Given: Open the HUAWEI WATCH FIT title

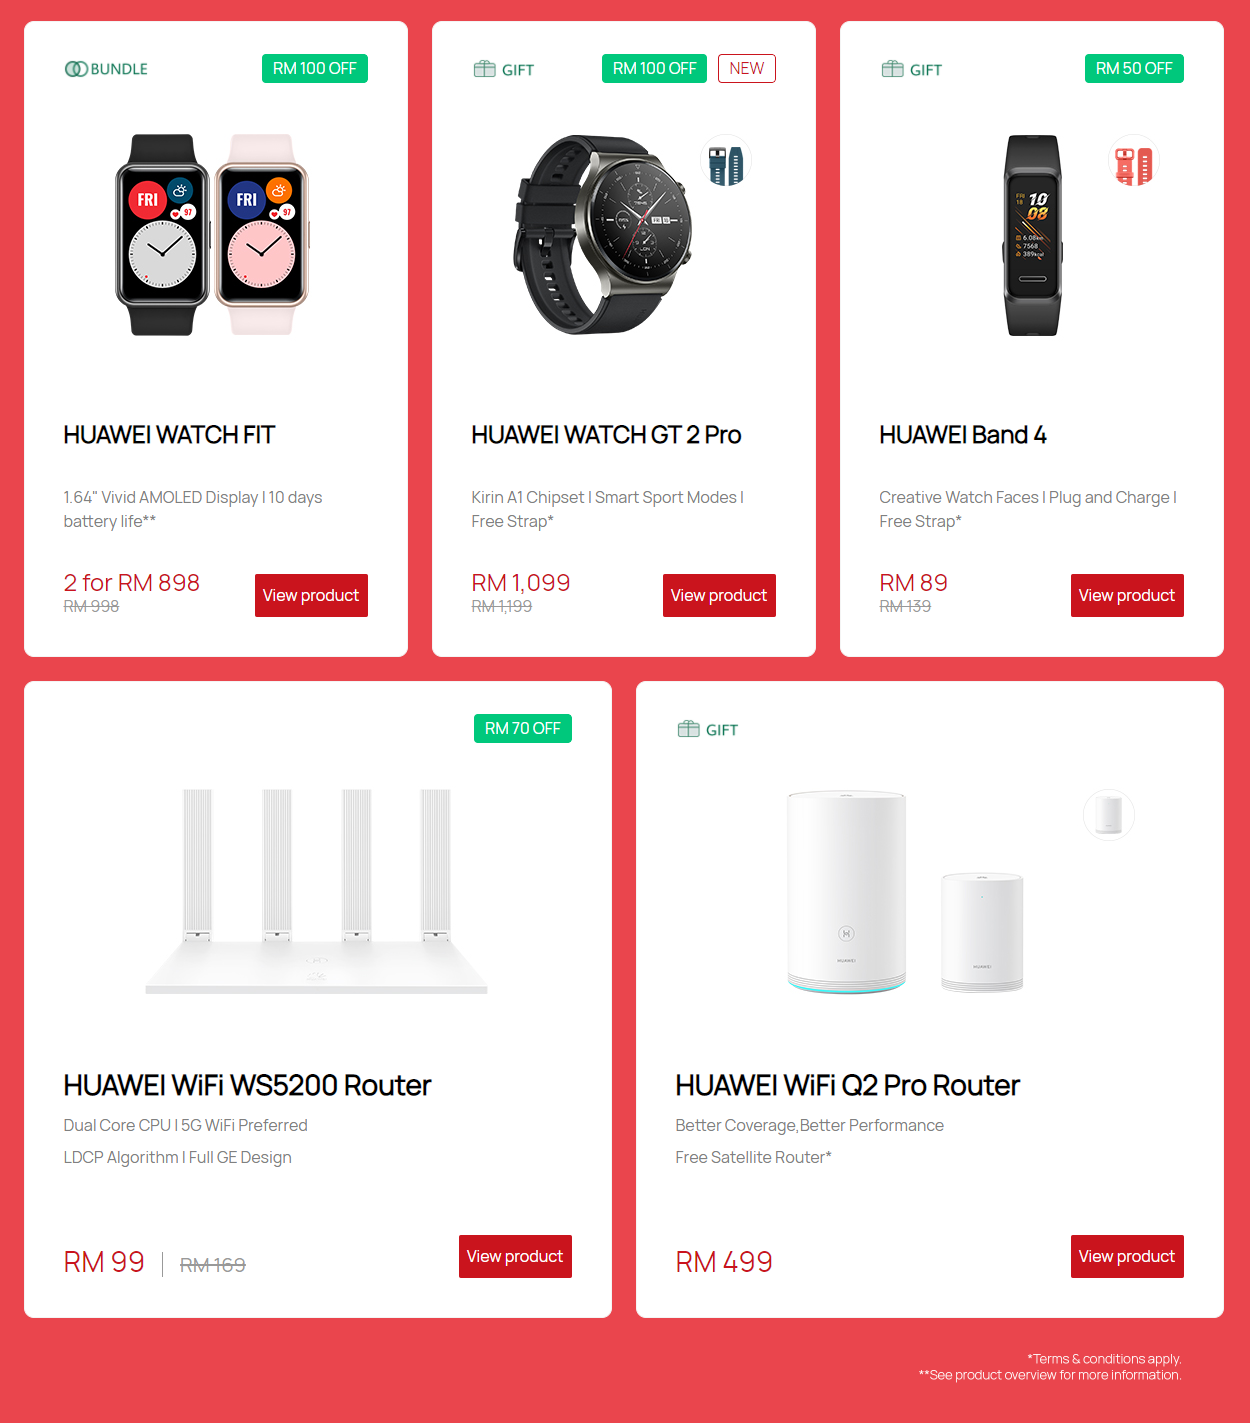Looking at the screenshot, I should coord(169,435).
